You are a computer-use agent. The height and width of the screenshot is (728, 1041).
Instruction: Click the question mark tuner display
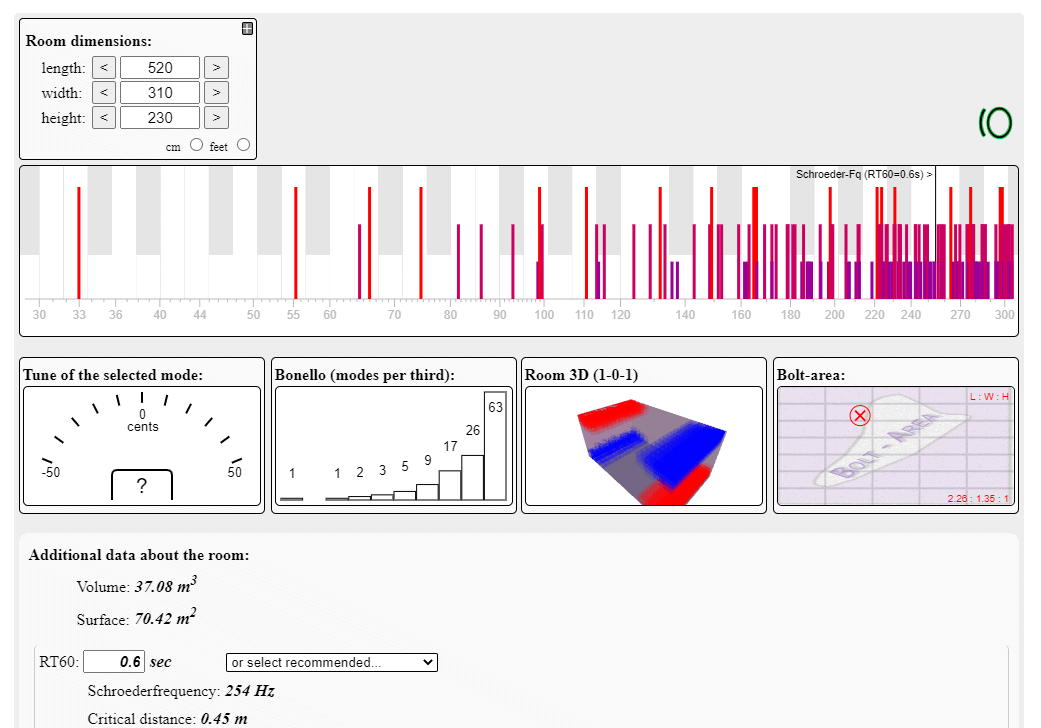[x=141, y=485]
